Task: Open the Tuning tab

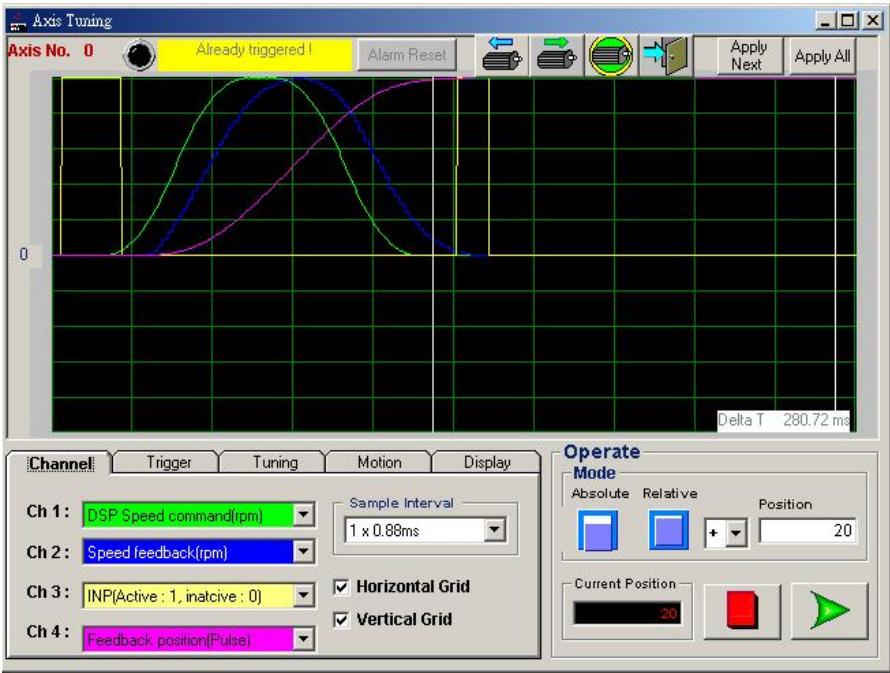Action: (275, 462)
